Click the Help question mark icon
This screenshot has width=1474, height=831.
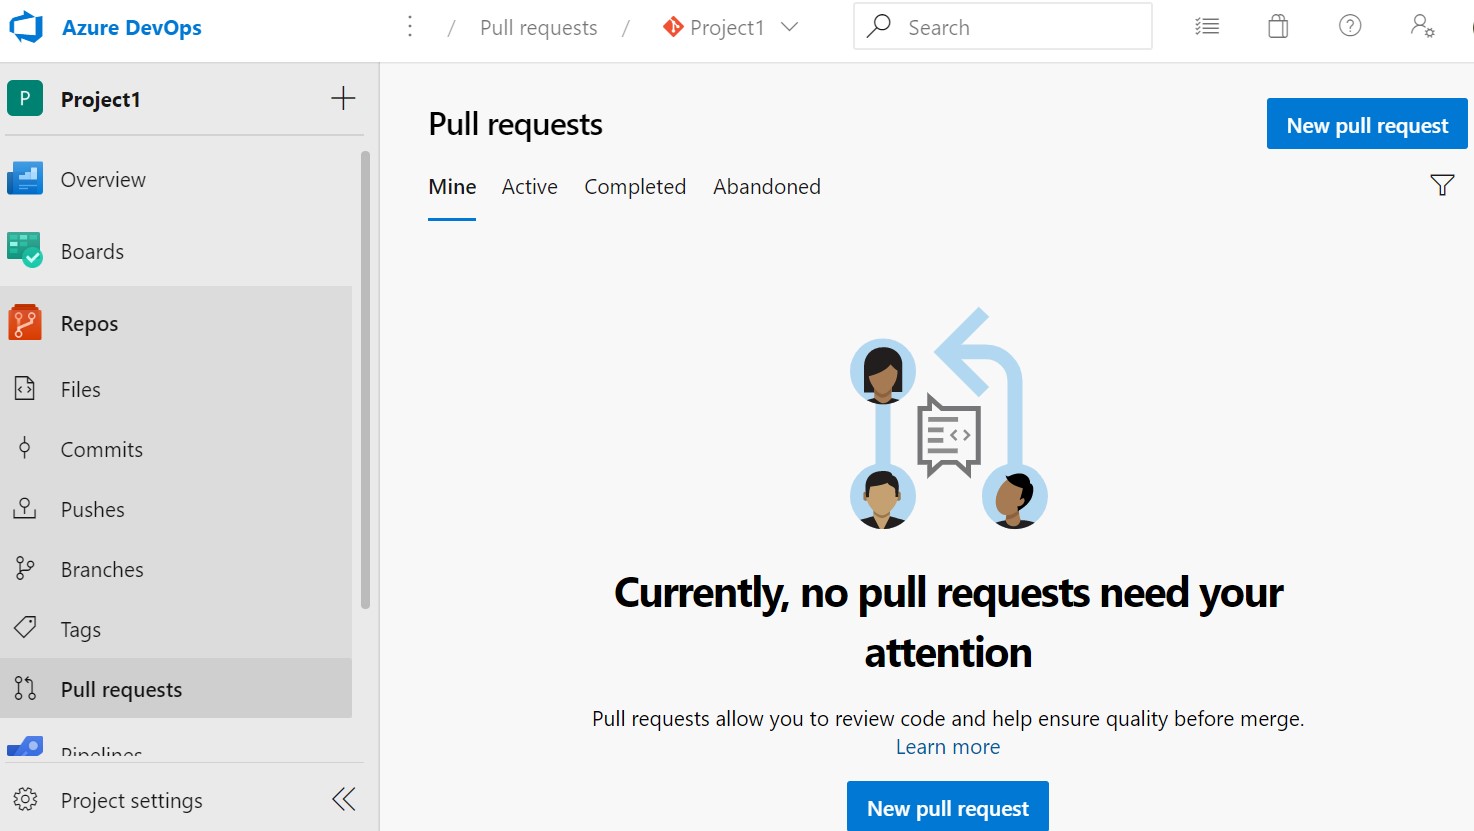coord(1349,26)
